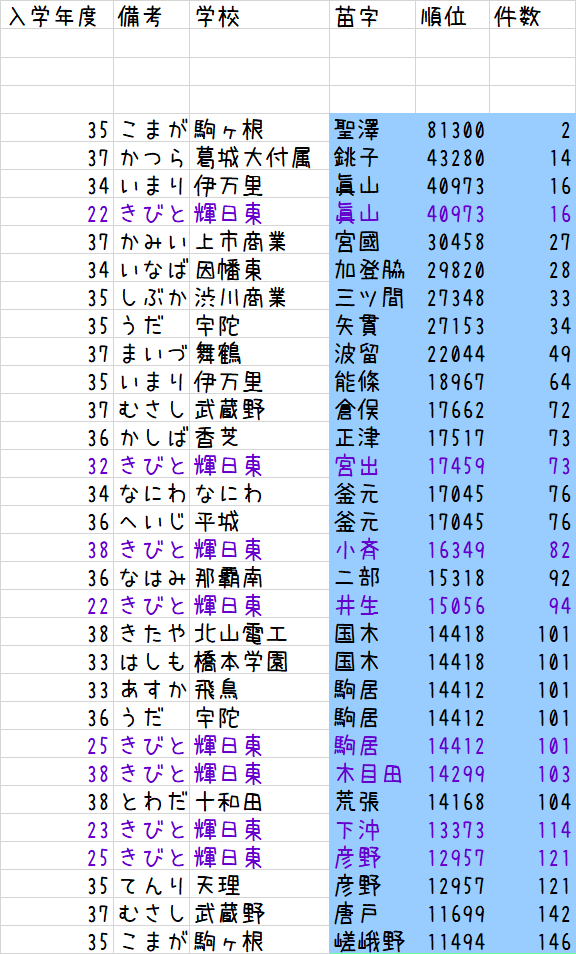Click the school cell 舞鶴
Viewport: 576px width, 954px height.
pyautogui.click(x=260, y=352)
